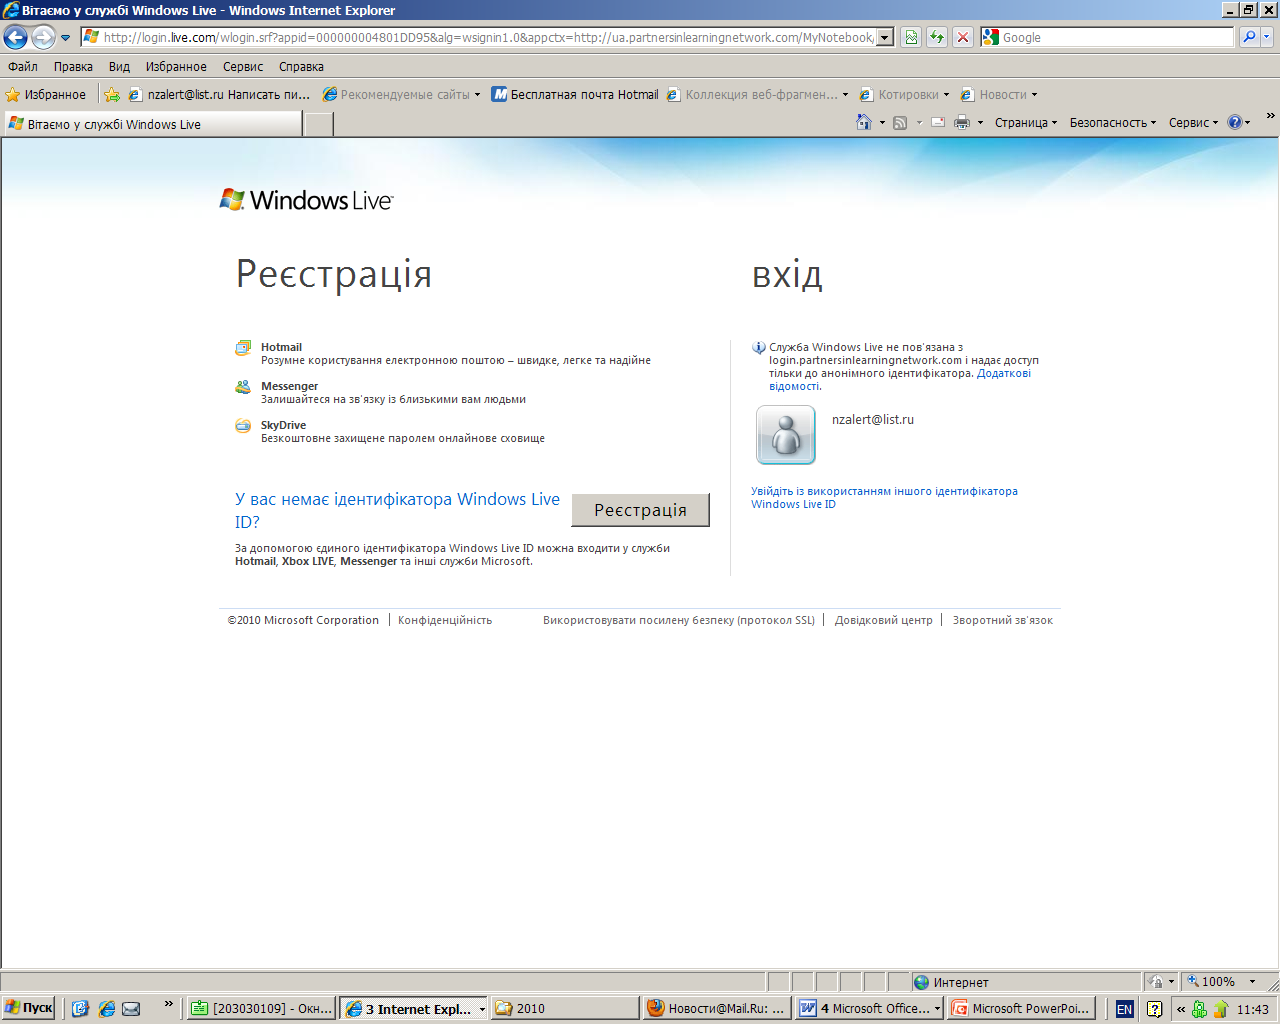This screenshot has height=1024, width=1280.
Task: Open the Пуск start button
Action: (28, 1008)
